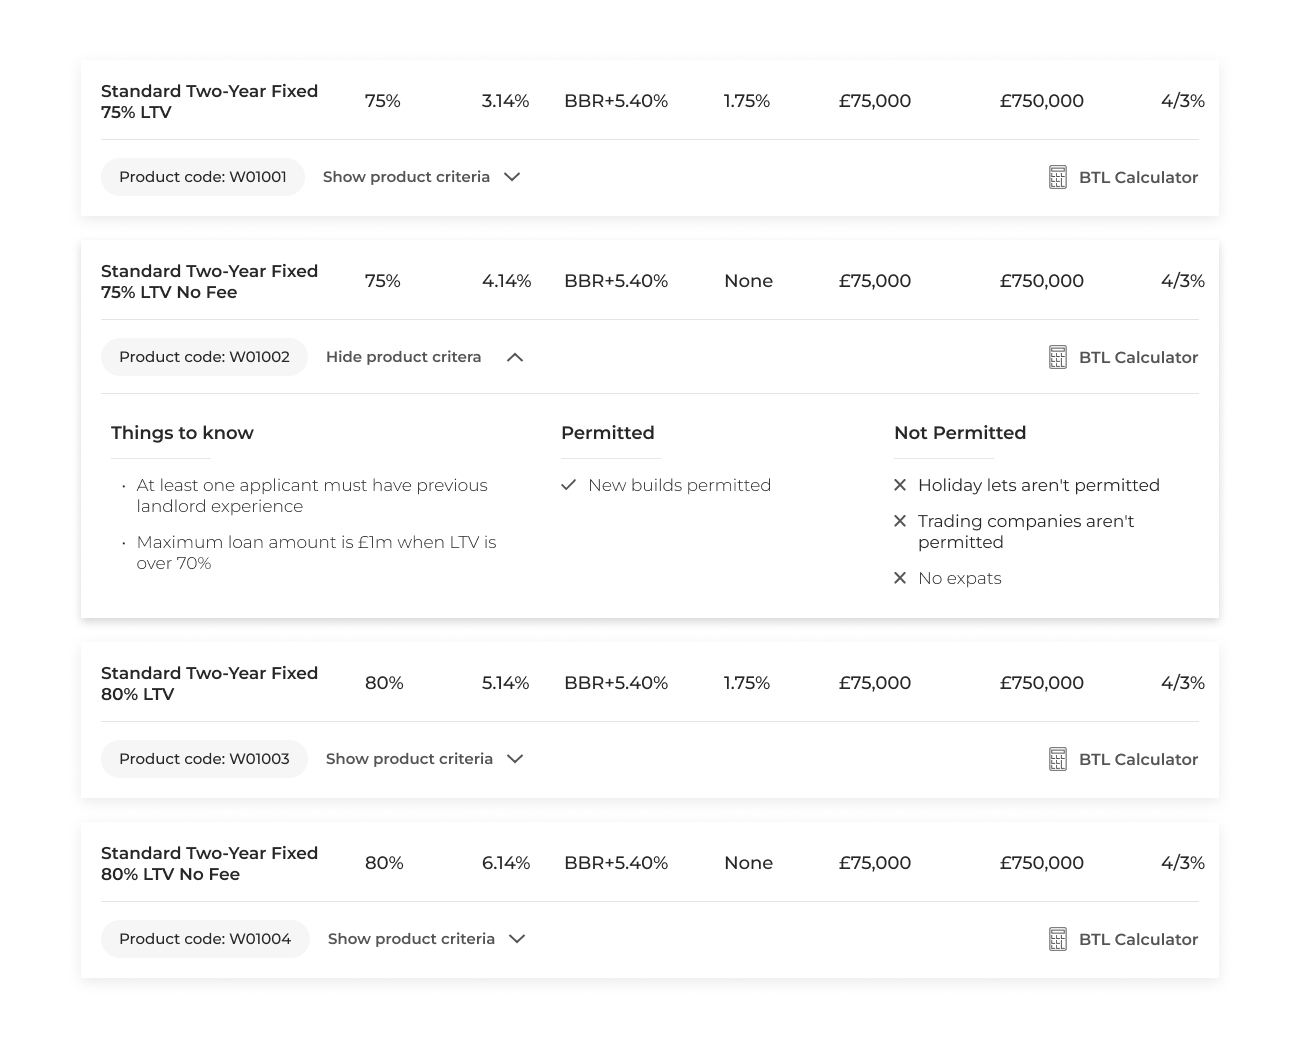The image size is (1300, 1038).
Task: Click the chevron-up icon beside Hide product criteria
Action: pyautogui.click(x=515, y=357)
